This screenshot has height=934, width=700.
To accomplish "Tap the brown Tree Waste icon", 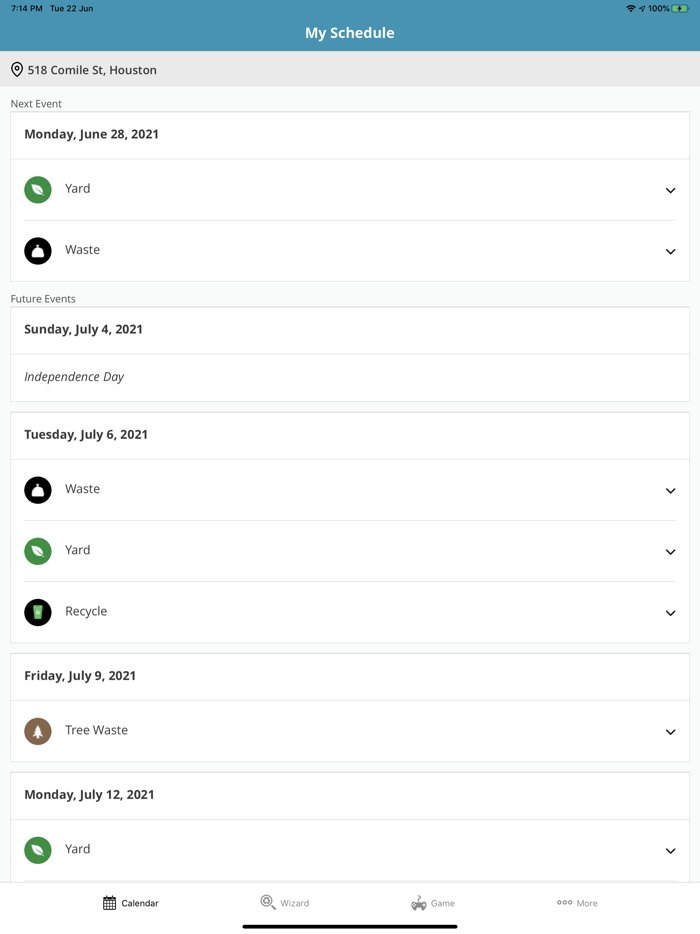I will pyautogui.click(x=38, y=731).
